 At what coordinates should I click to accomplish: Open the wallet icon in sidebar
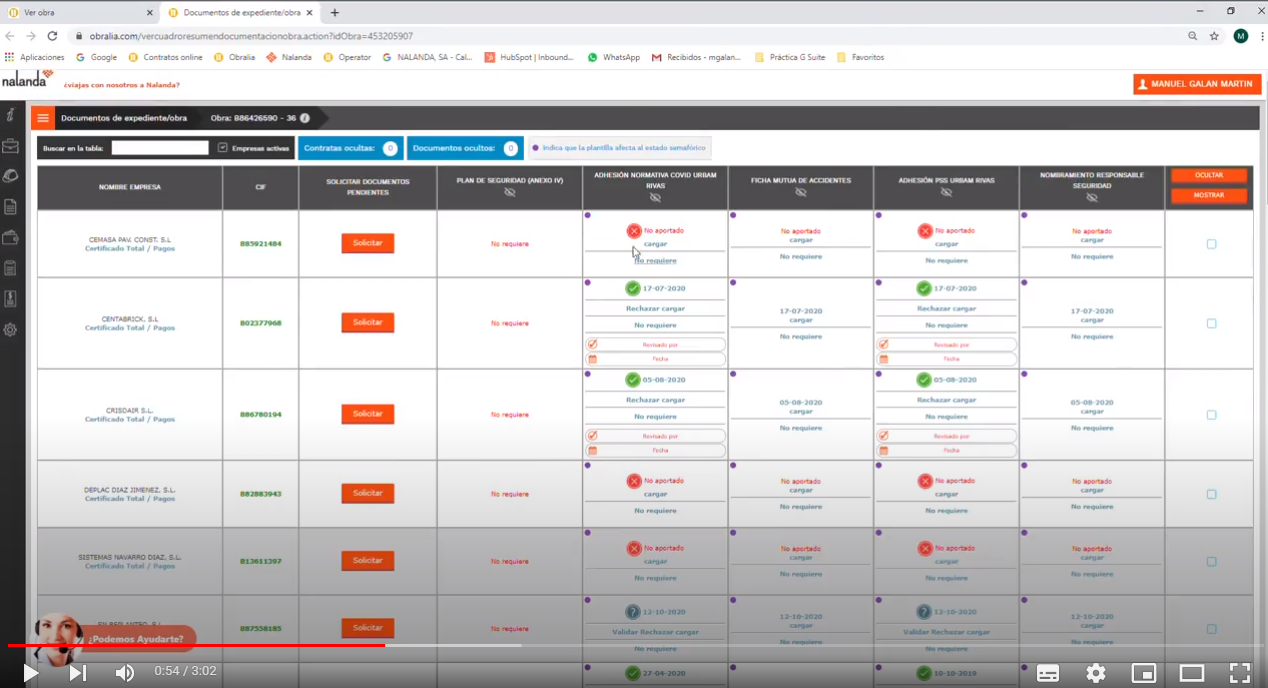11,237
